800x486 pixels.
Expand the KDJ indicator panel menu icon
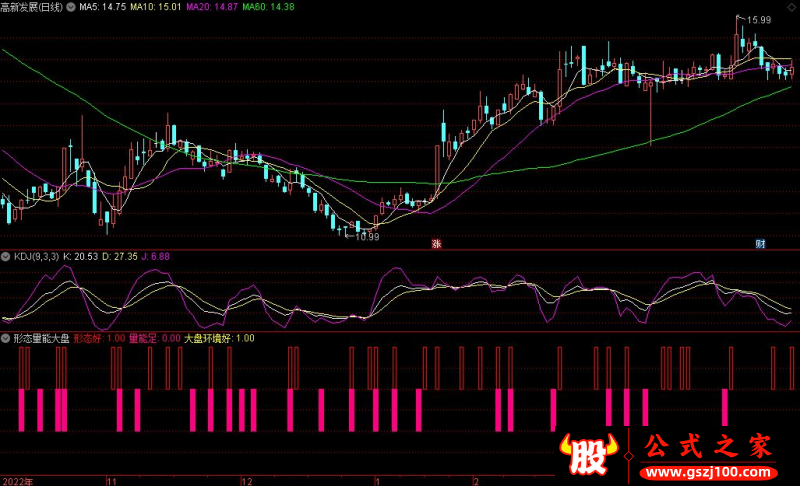tap(6, 257)
